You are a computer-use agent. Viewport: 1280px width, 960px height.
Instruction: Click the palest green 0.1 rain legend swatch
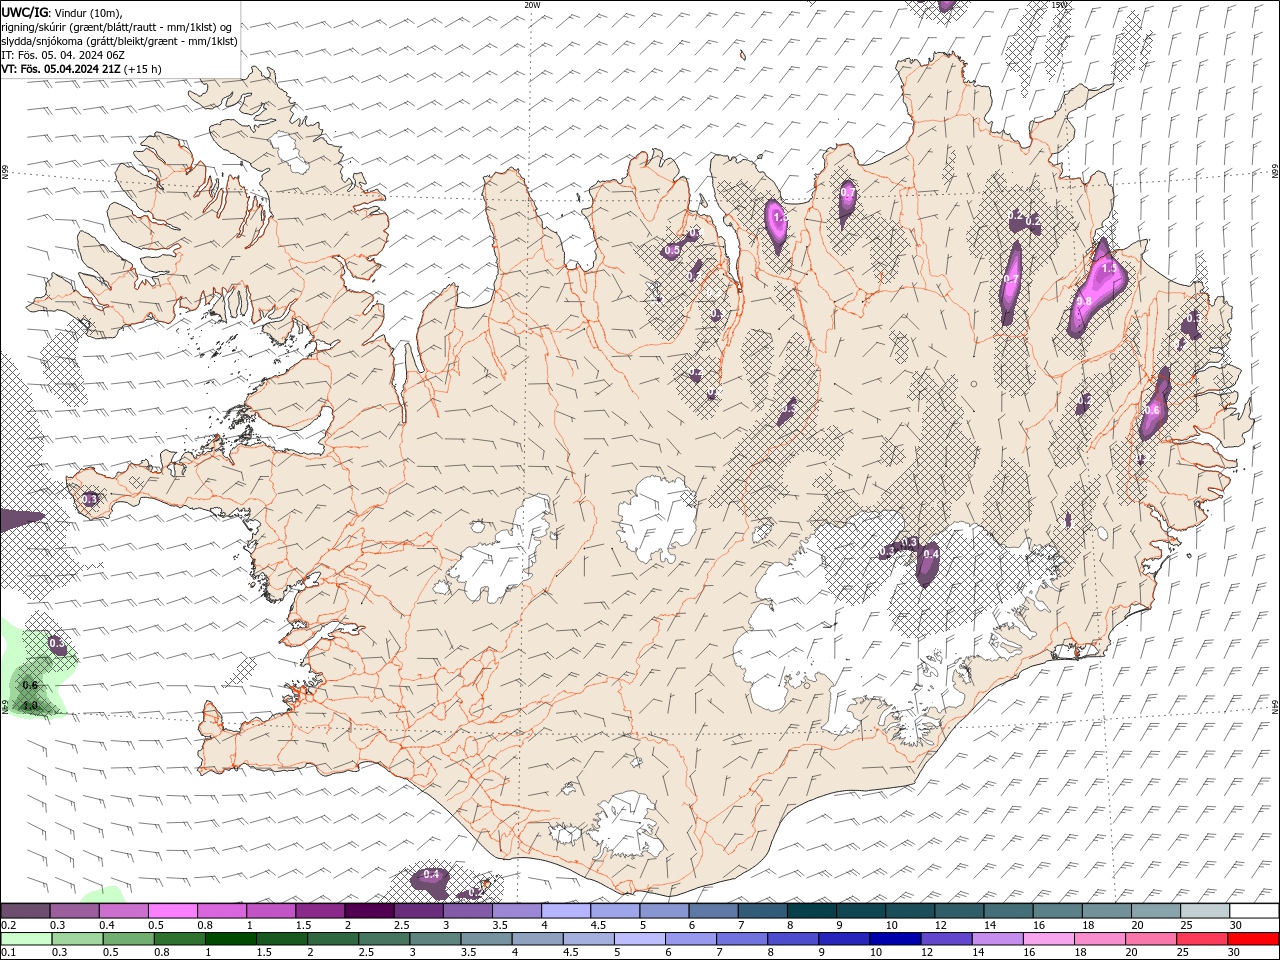(x=26, y=939)
